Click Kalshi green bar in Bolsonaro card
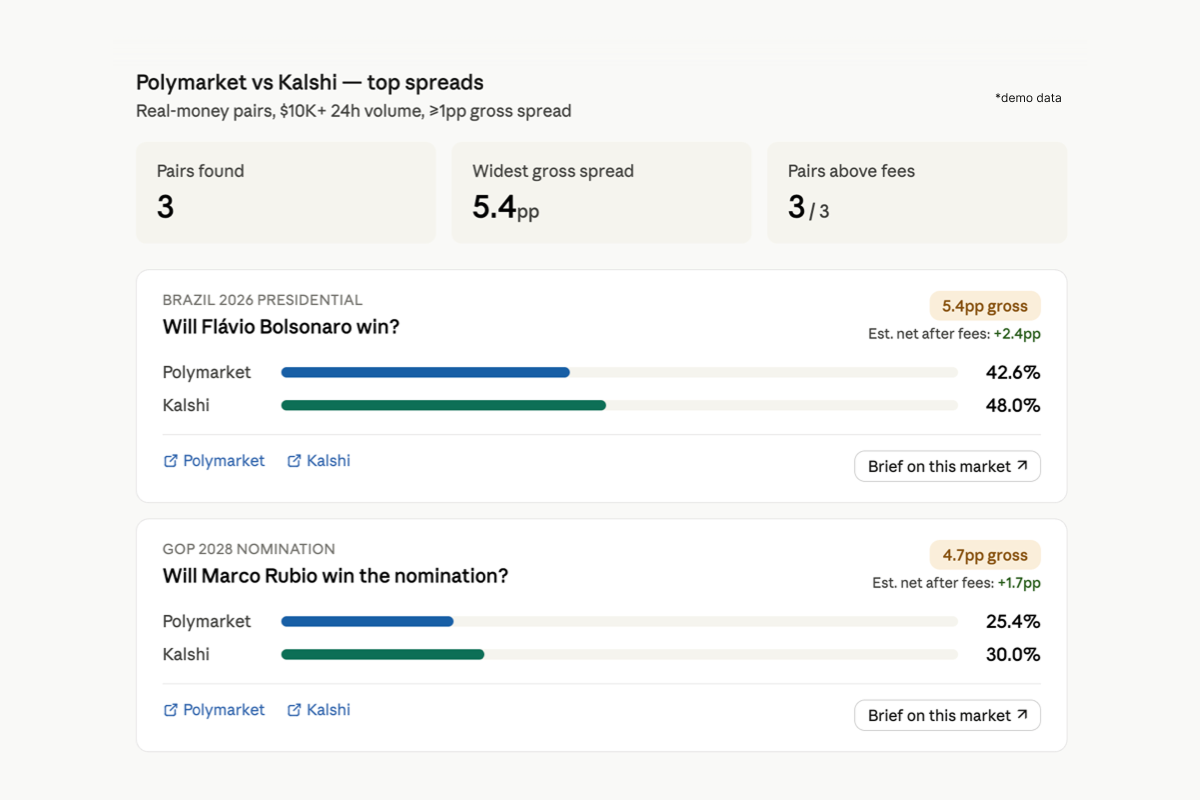1200x800 pixels. pos(443,405)
